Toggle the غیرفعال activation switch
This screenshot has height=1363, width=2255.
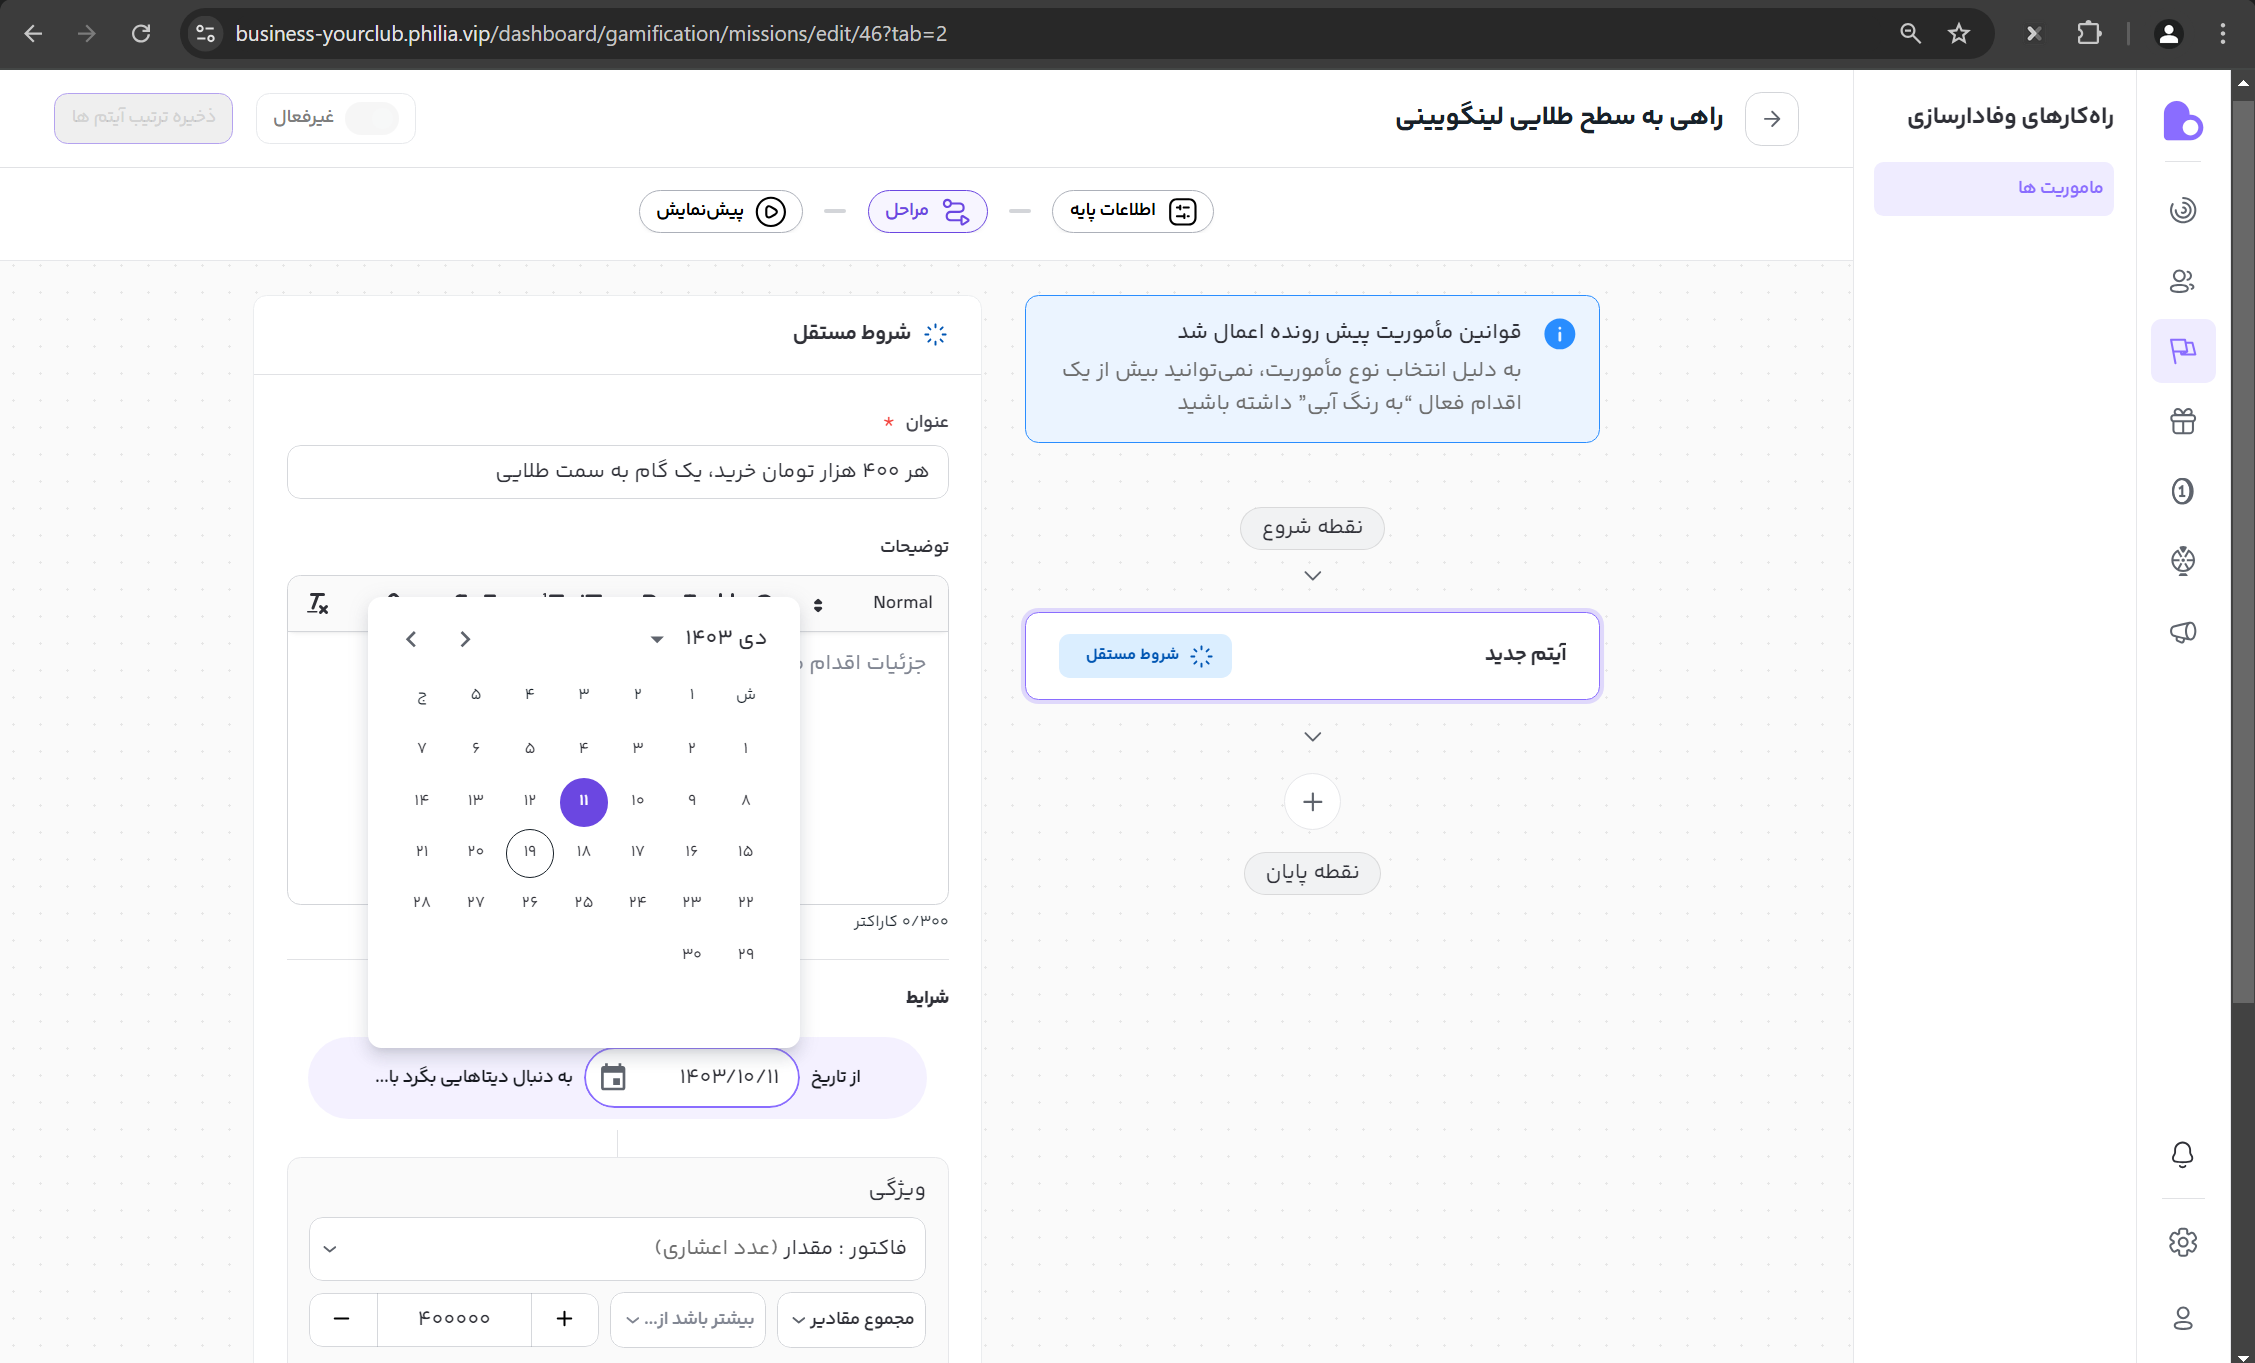coord(371,118)
